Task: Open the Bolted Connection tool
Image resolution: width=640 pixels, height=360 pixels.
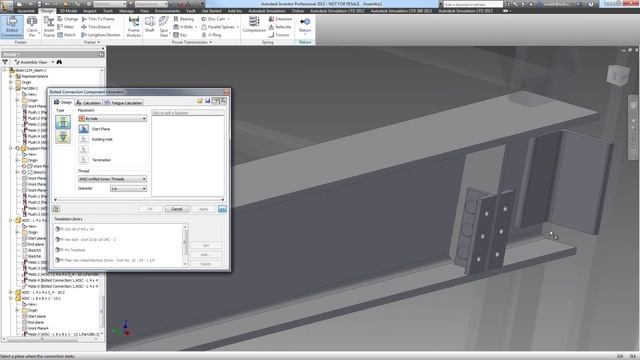Action: [12, 27]
